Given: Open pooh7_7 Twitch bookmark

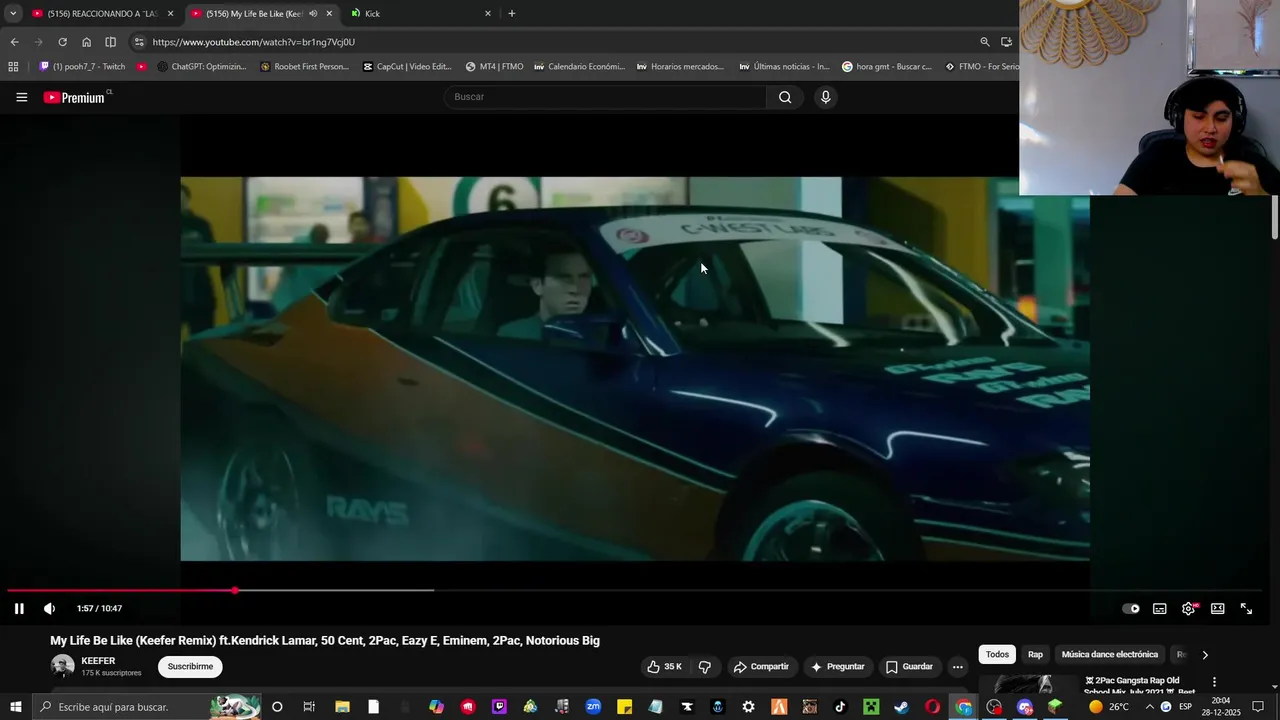Looking at the screenshot, I should click(82, 67).
